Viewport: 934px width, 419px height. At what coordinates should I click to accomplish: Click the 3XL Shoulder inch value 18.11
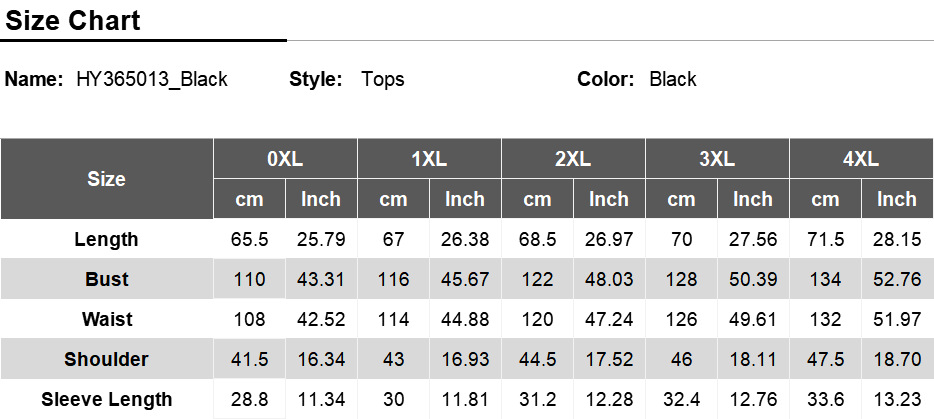point(753,359)
